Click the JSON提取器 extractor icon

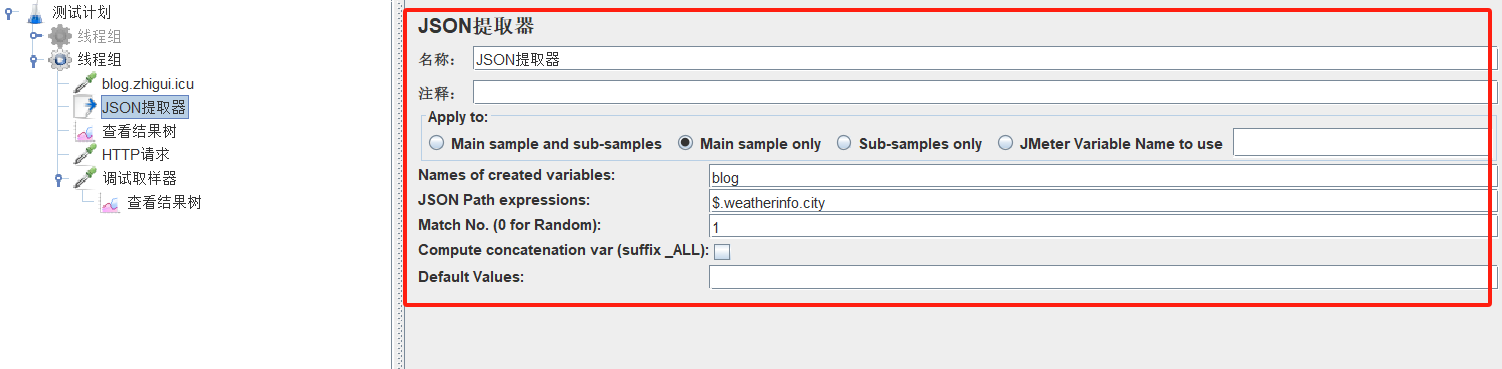pos(85,107)
